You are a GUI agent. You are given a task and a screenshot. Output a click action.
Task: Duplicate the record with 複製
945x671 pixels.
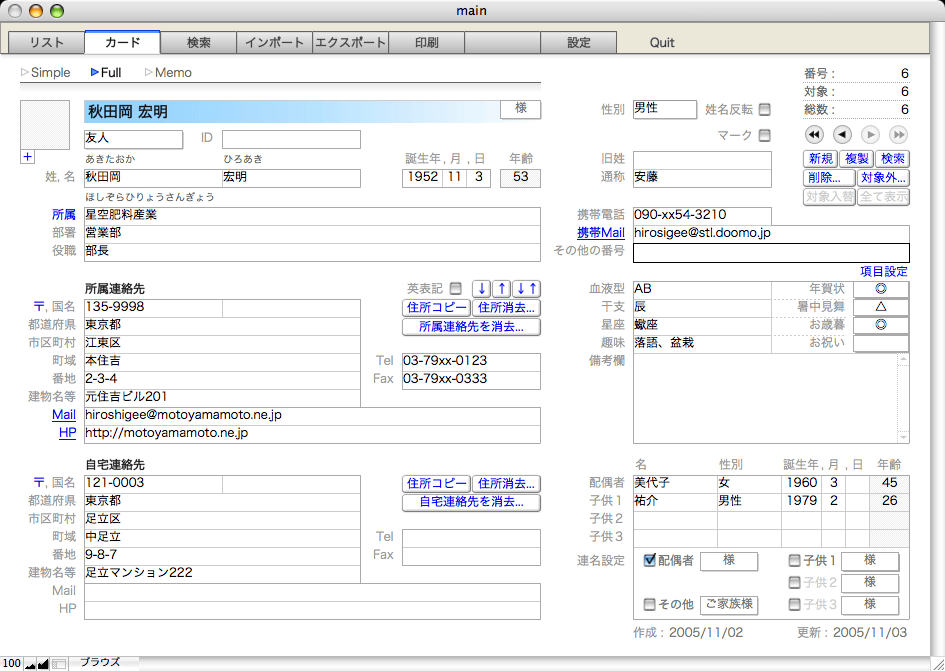point(856,159)
